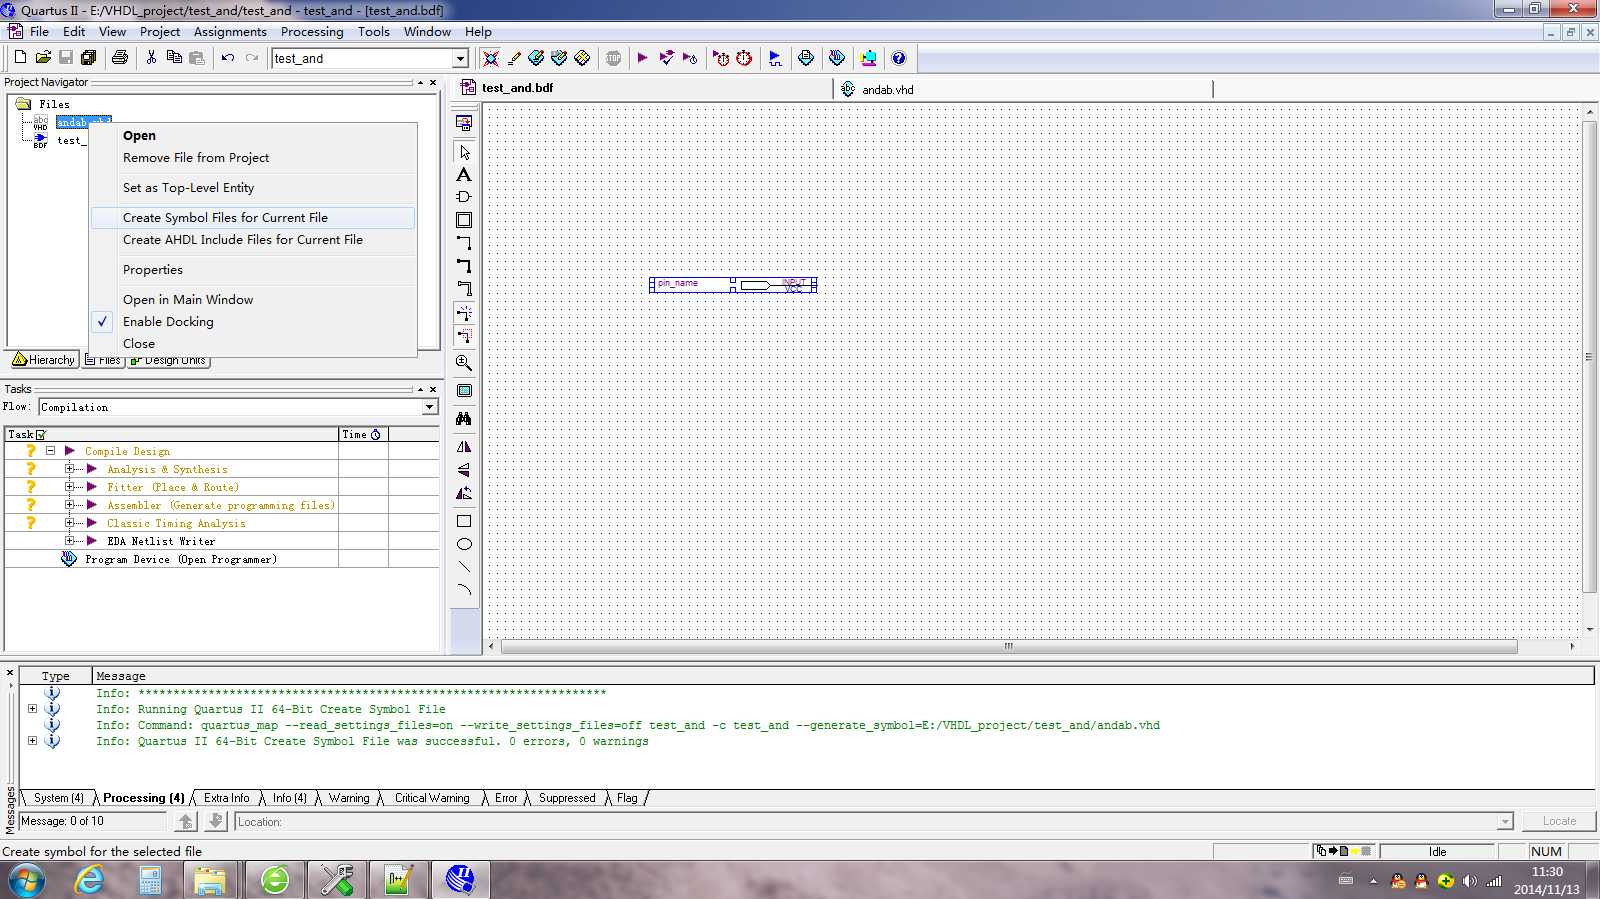1600x899 pixels.
Task: Select the Zoom magnifier tool
Action: click(x=464, y=363)
